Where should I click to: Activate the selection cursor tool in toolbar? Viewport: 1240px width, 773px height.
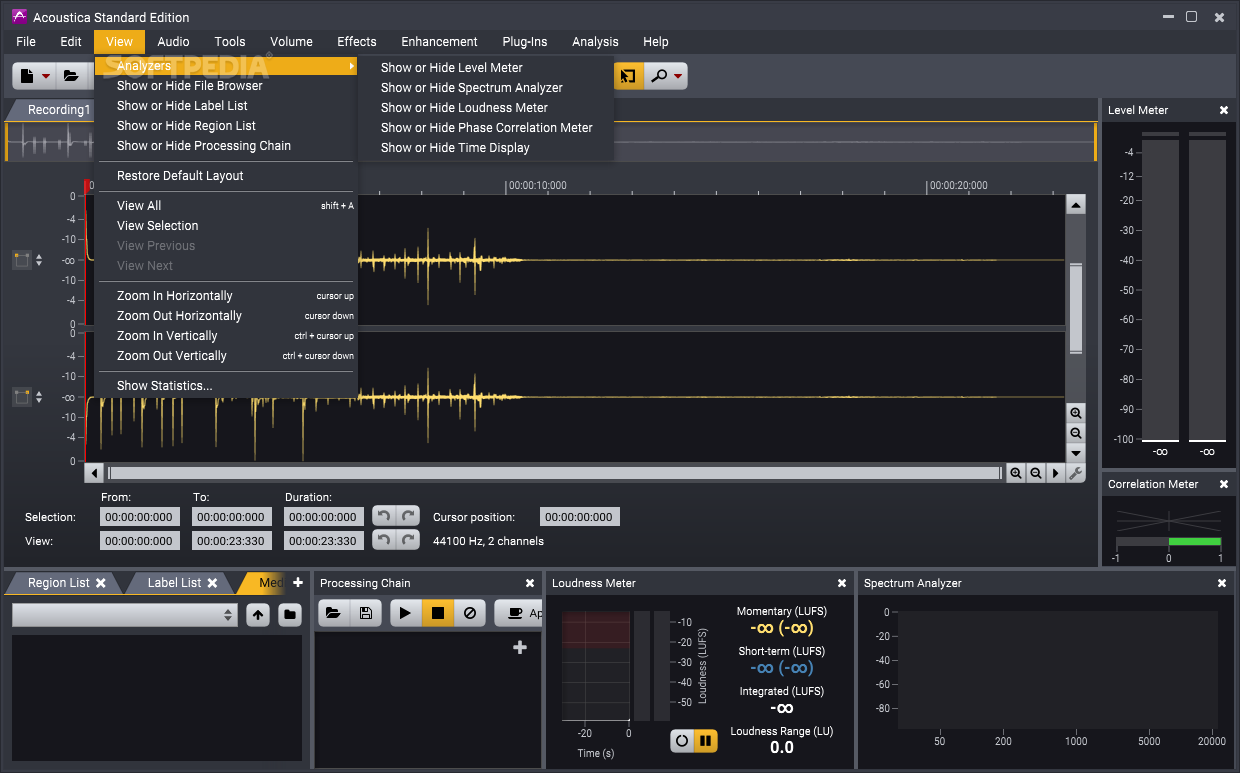[628, 75]
